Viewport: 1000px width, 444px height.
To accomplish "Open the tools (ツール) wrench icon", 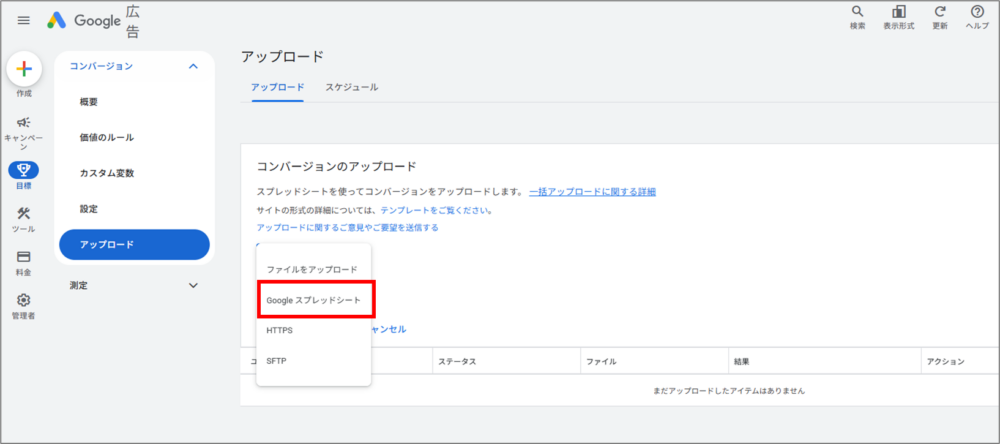I will tap(24, 214).
